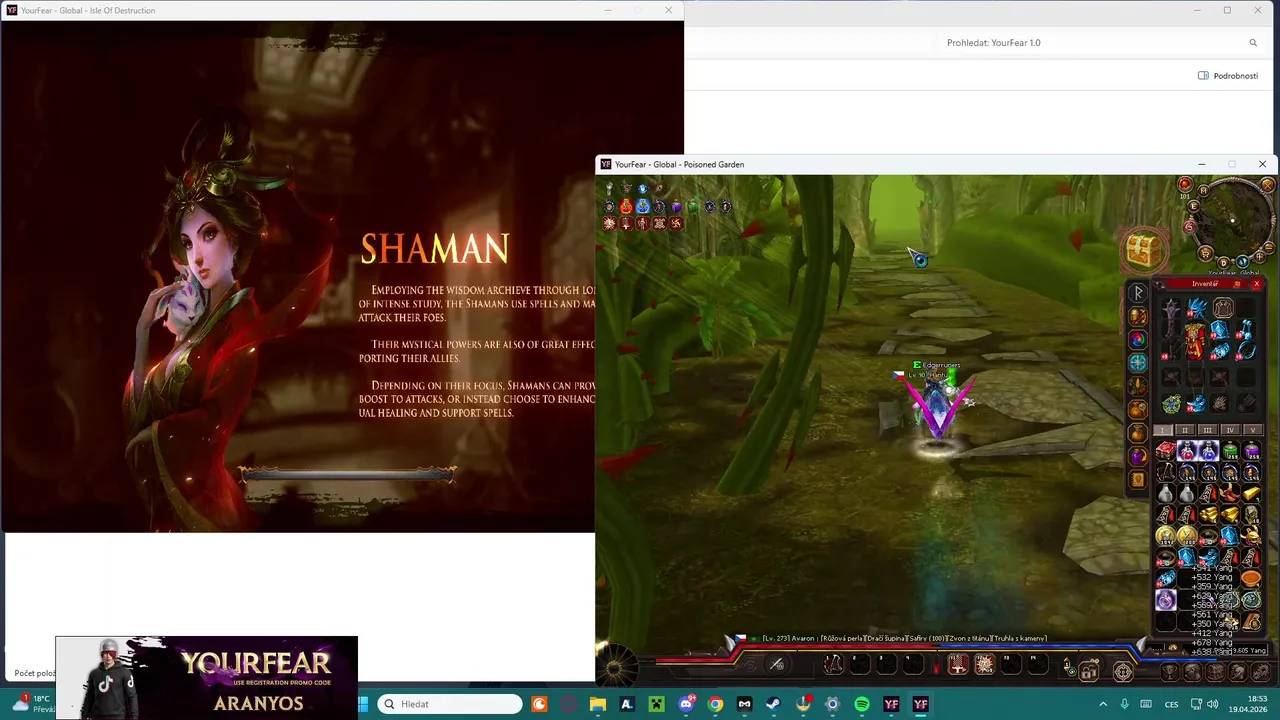Open the colorful swirl sidebar icon
Viewport: 1280px width, 720px height.
[x=1138, y=340]
